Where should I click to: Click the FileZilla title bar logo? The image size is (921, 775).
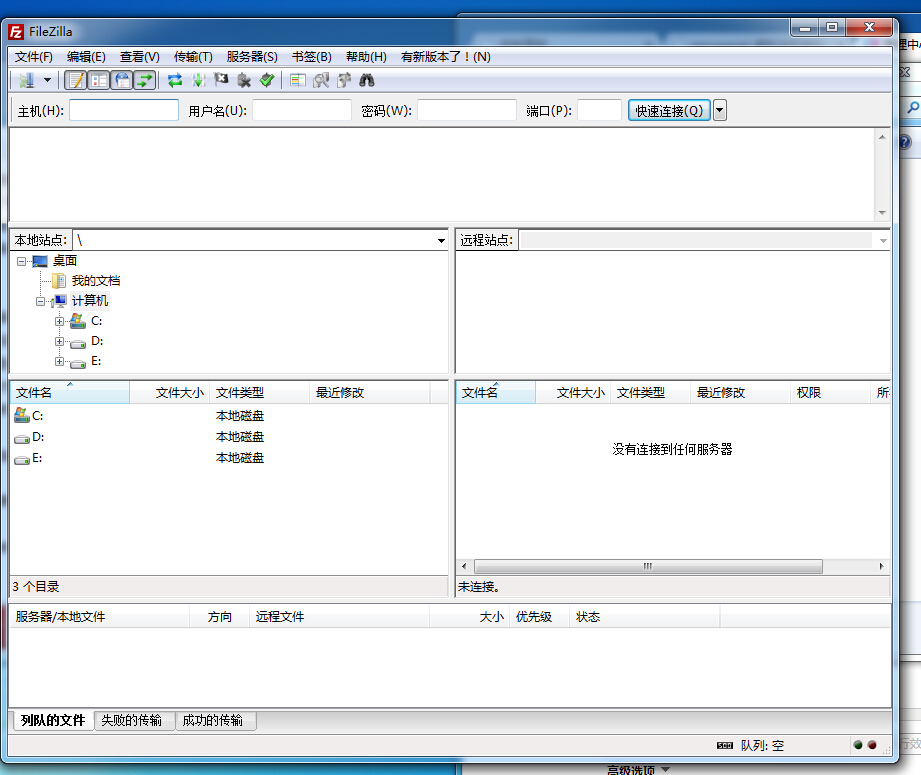click(x=16, y=32)
